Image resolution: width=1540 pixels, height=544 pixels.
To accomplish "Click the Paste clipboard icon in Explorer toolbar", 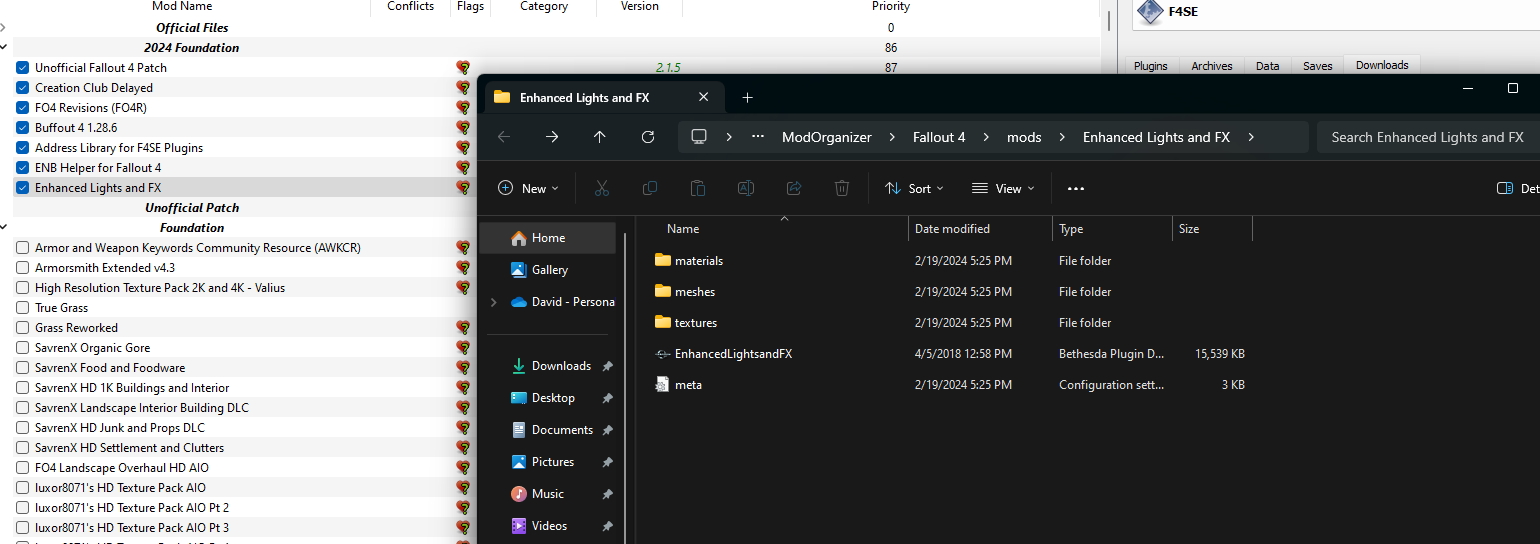I will pyautogui.click(x=698, y=188).
